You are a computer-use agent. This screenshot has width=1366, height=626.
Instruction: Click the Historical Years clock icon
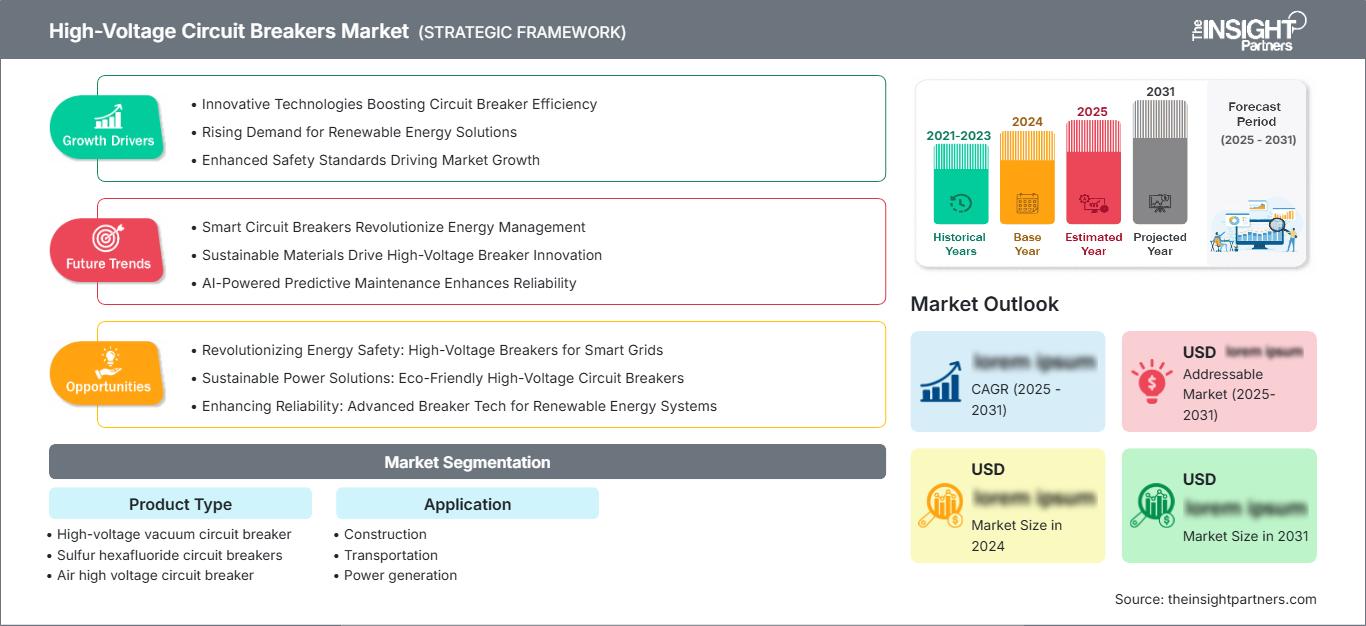click(x=960, y=203)
